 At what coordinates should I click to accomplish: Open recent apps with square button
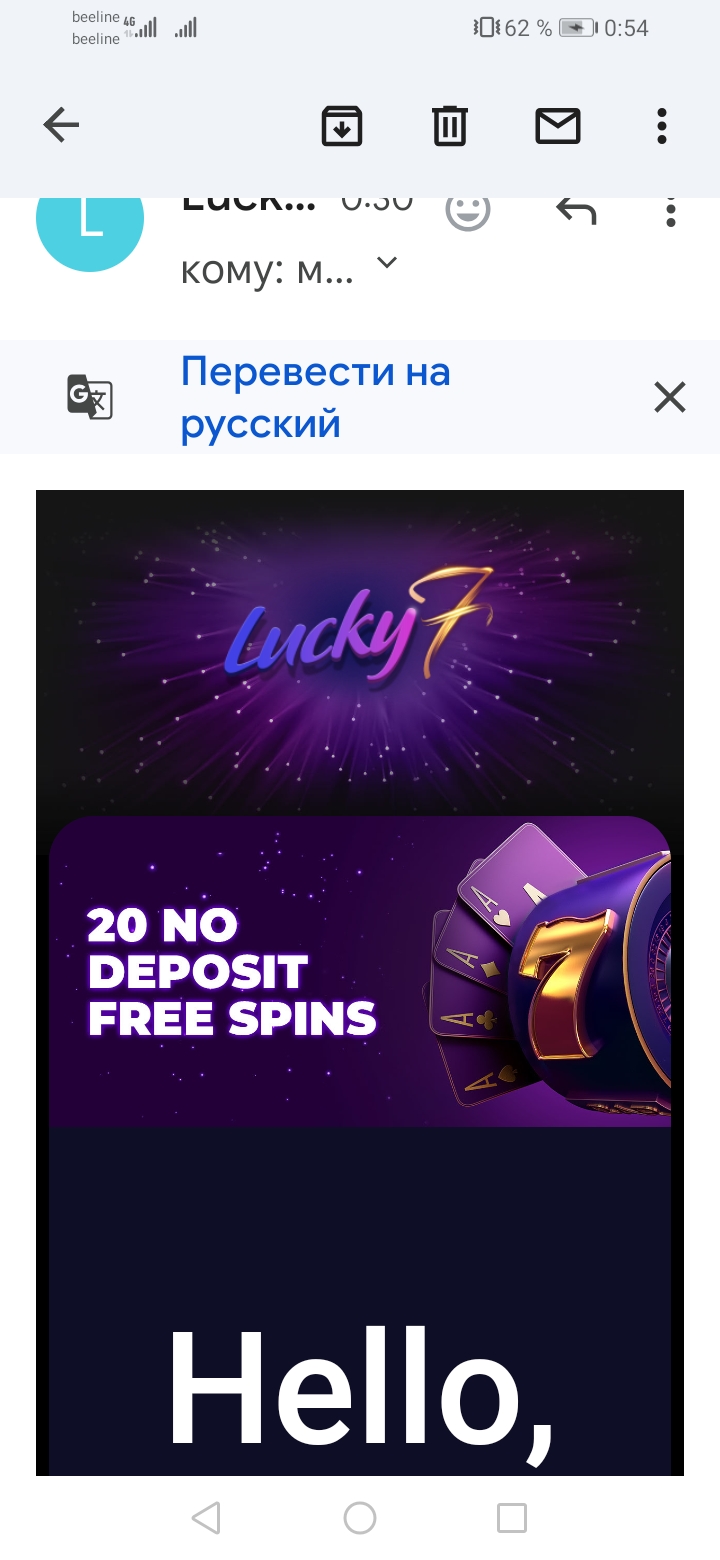(x=512, y=1518)
